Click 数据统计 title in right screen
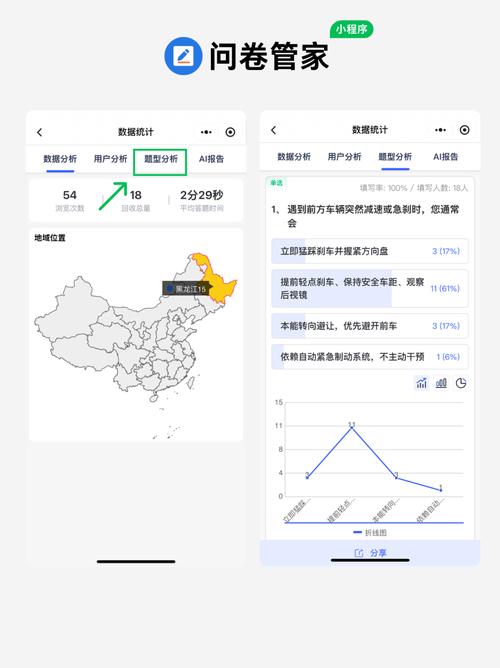The height and width of the screenshot is (668, 500). pyautogui.click(x=370, y=130)
